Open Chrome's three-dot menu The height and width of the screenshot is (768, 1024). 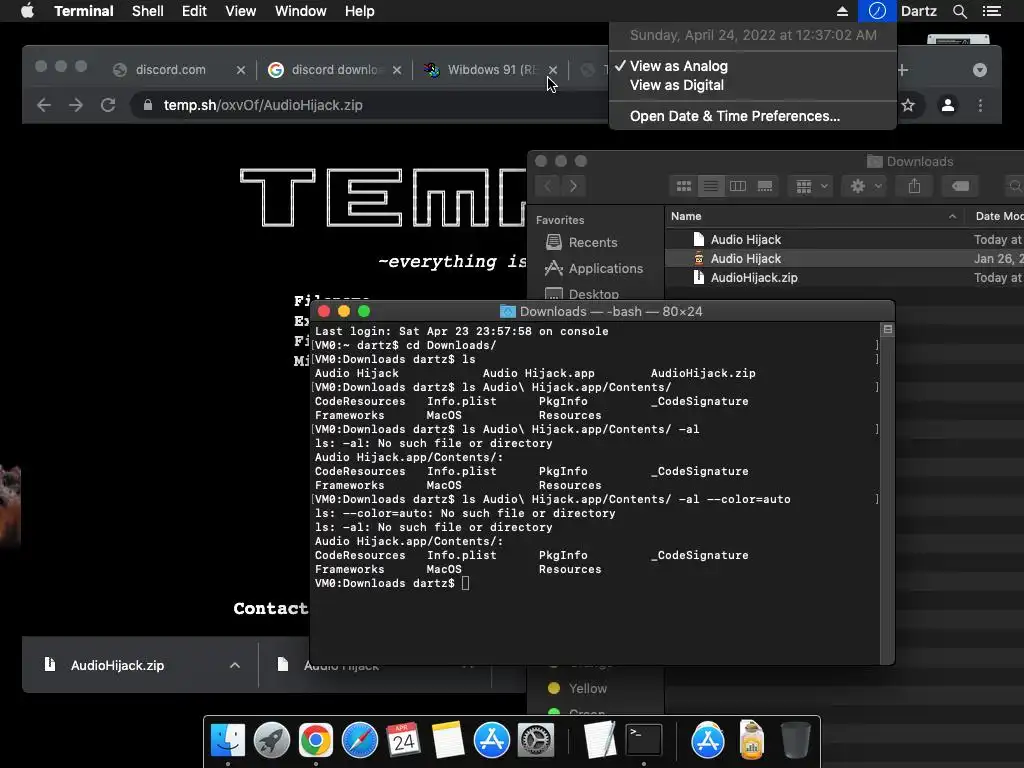tap(980, 105)
